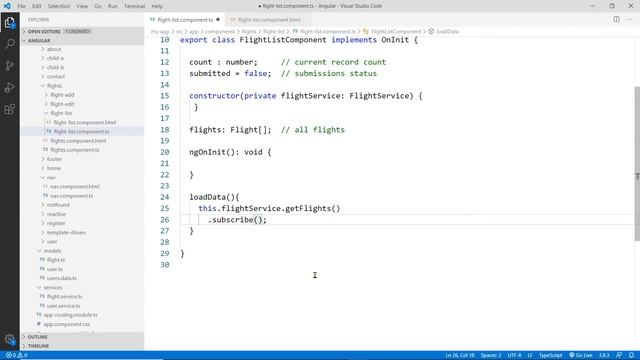Open the Run menu

(x=113, y=6)
